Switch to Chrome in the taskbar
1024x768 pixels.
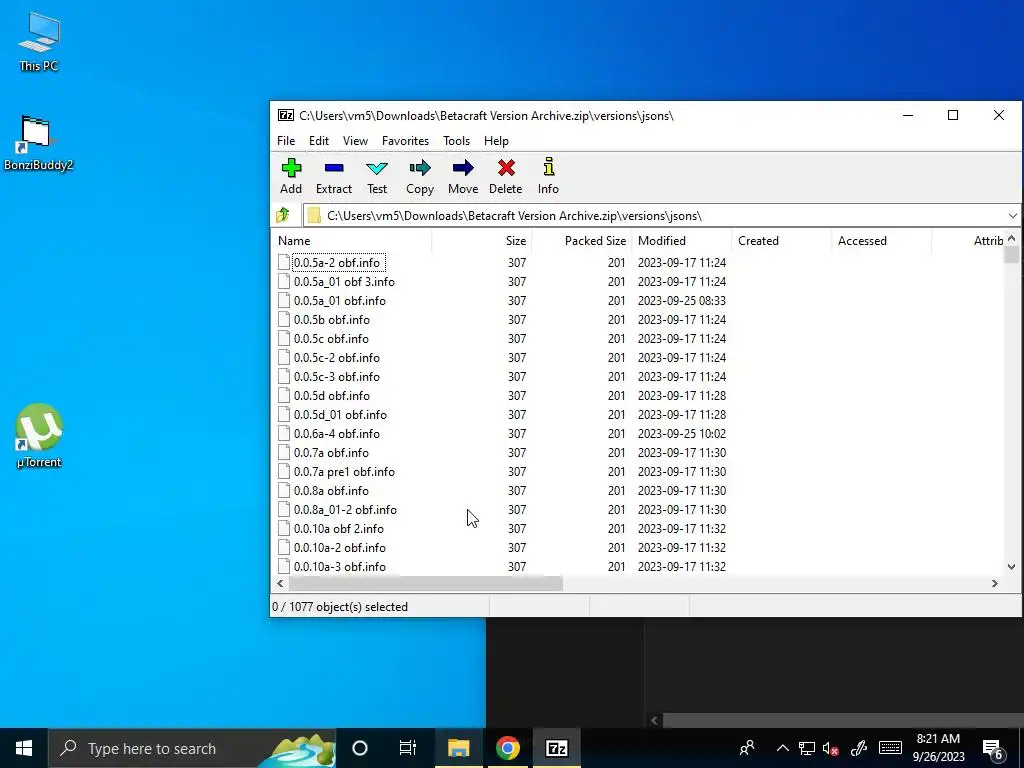pos(507,748)
